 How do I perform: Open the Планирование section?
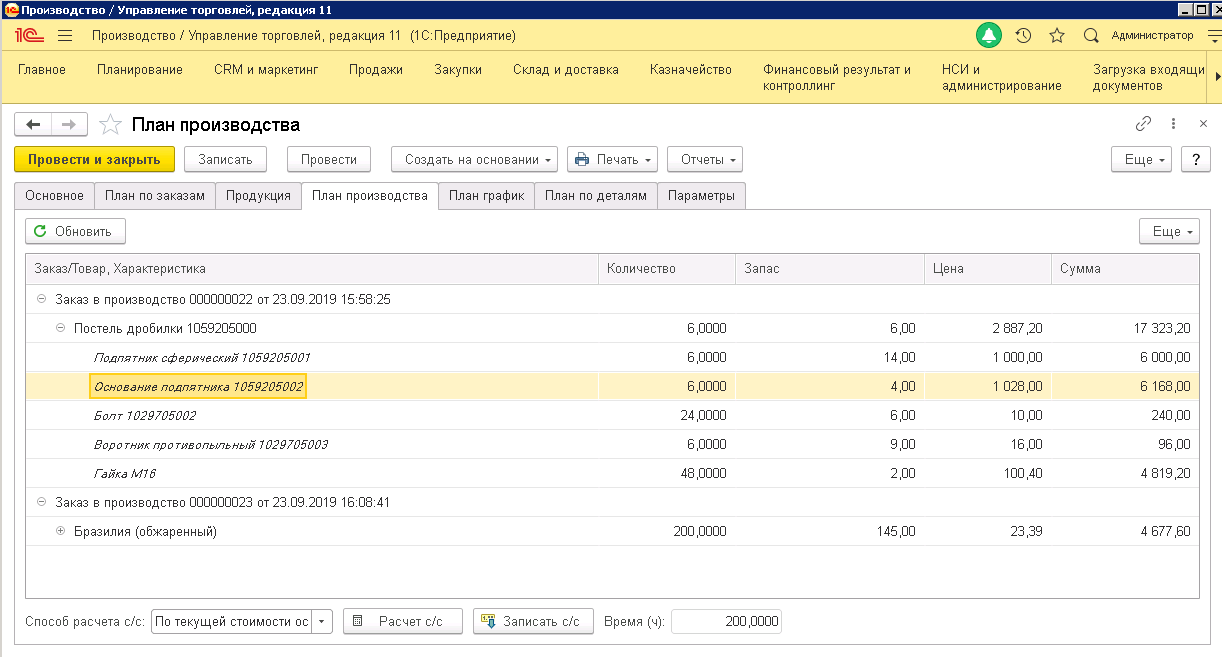tap(140, 70)
